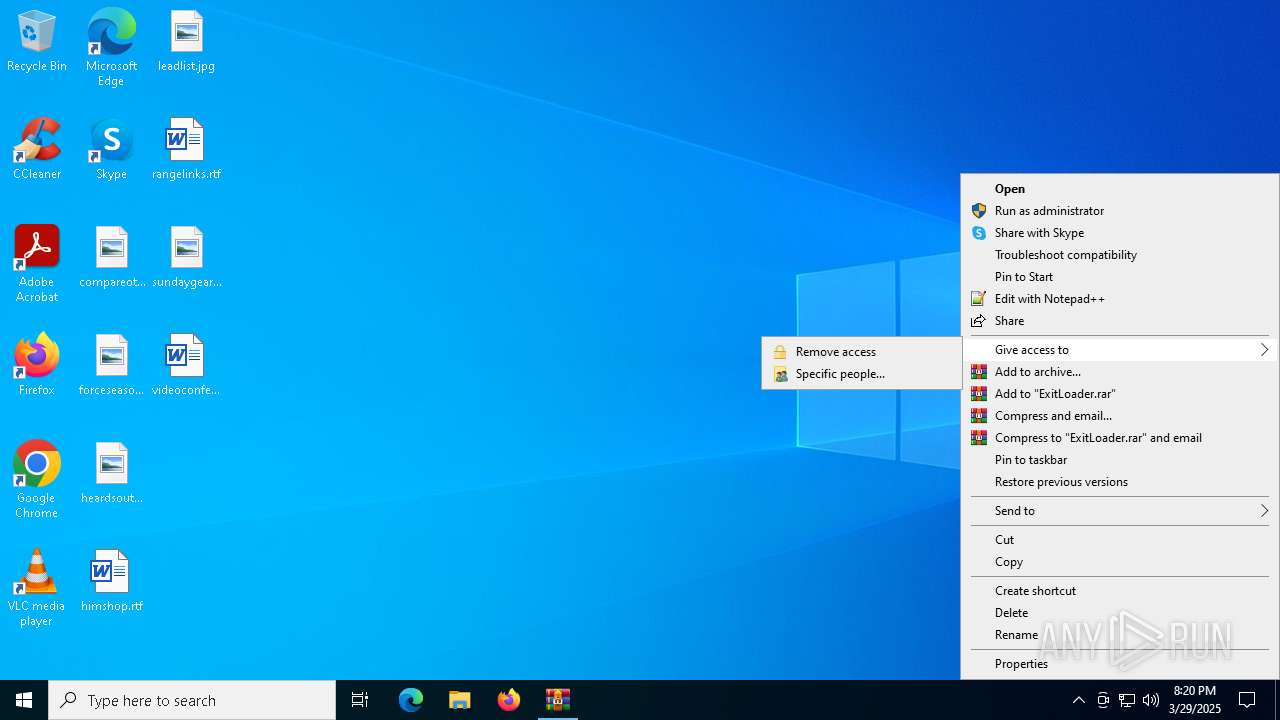1280x720 pixels.
Task: Open the Action Center notifications icon
Action: pos(1247,700)
